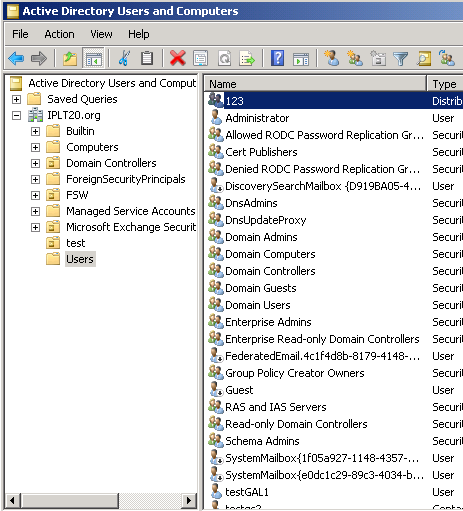Click the Guest disabled user icon
Screen dimensions: 463x511
click(216, 389)
